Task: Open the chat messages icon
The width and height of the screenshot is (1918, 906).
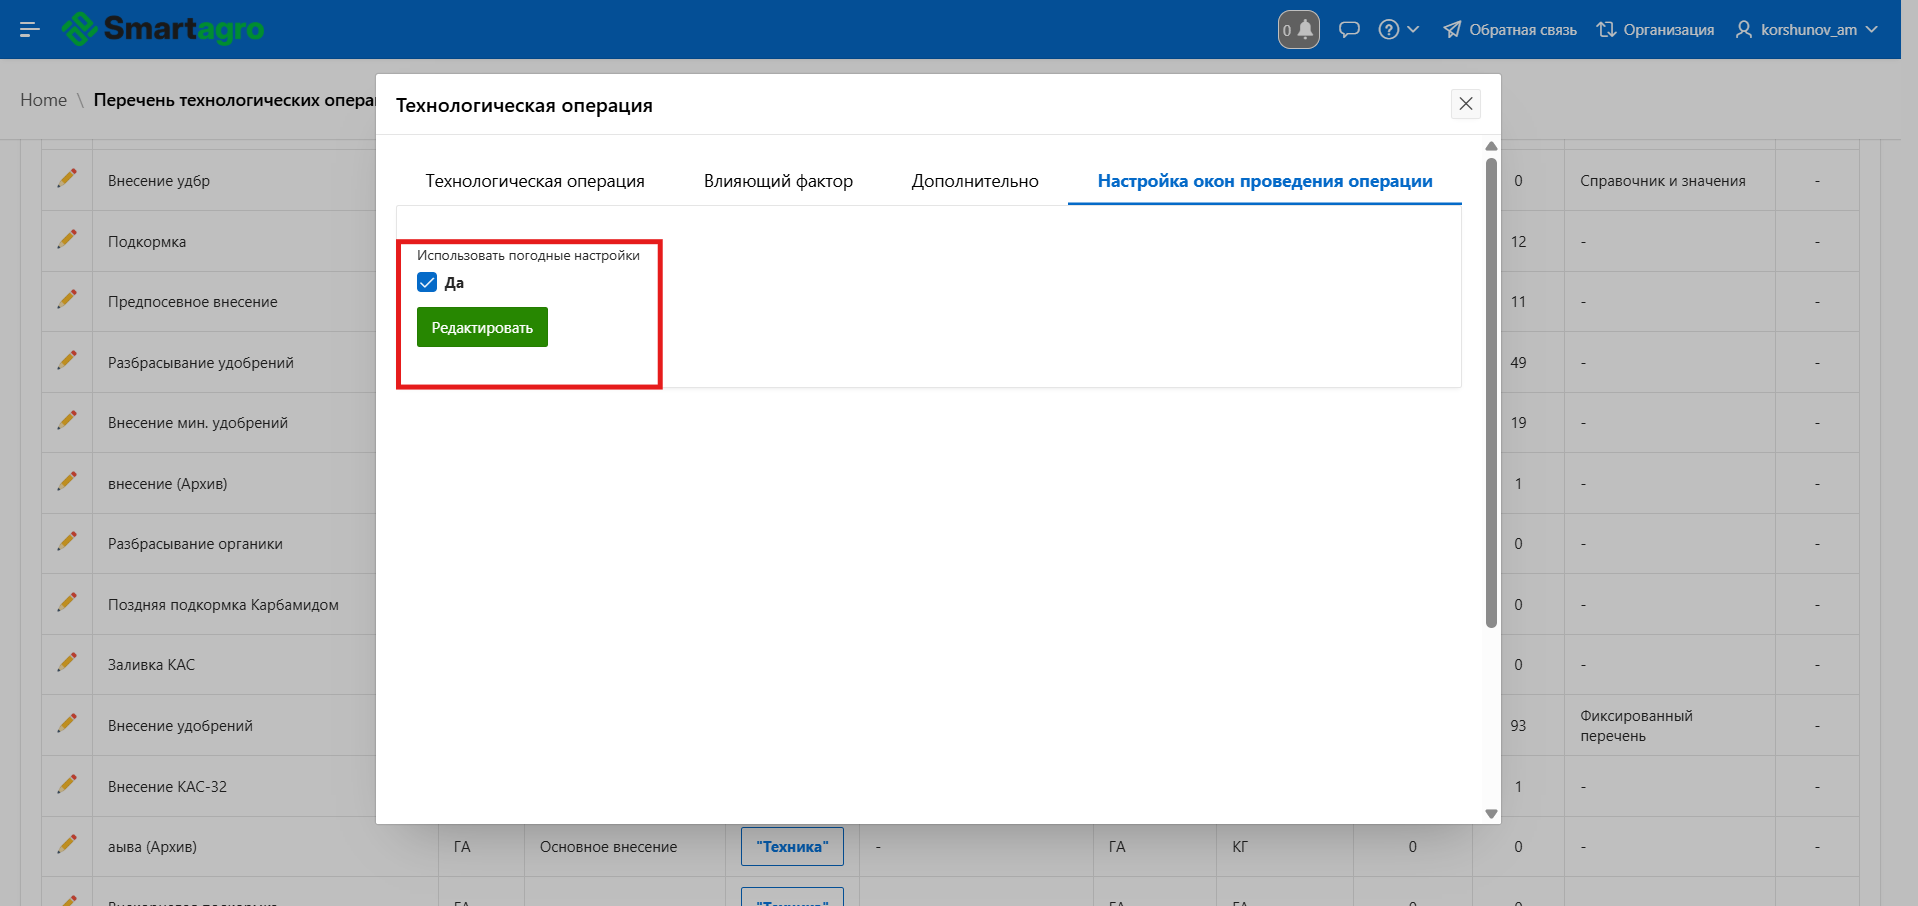Action: point(1349,30)
